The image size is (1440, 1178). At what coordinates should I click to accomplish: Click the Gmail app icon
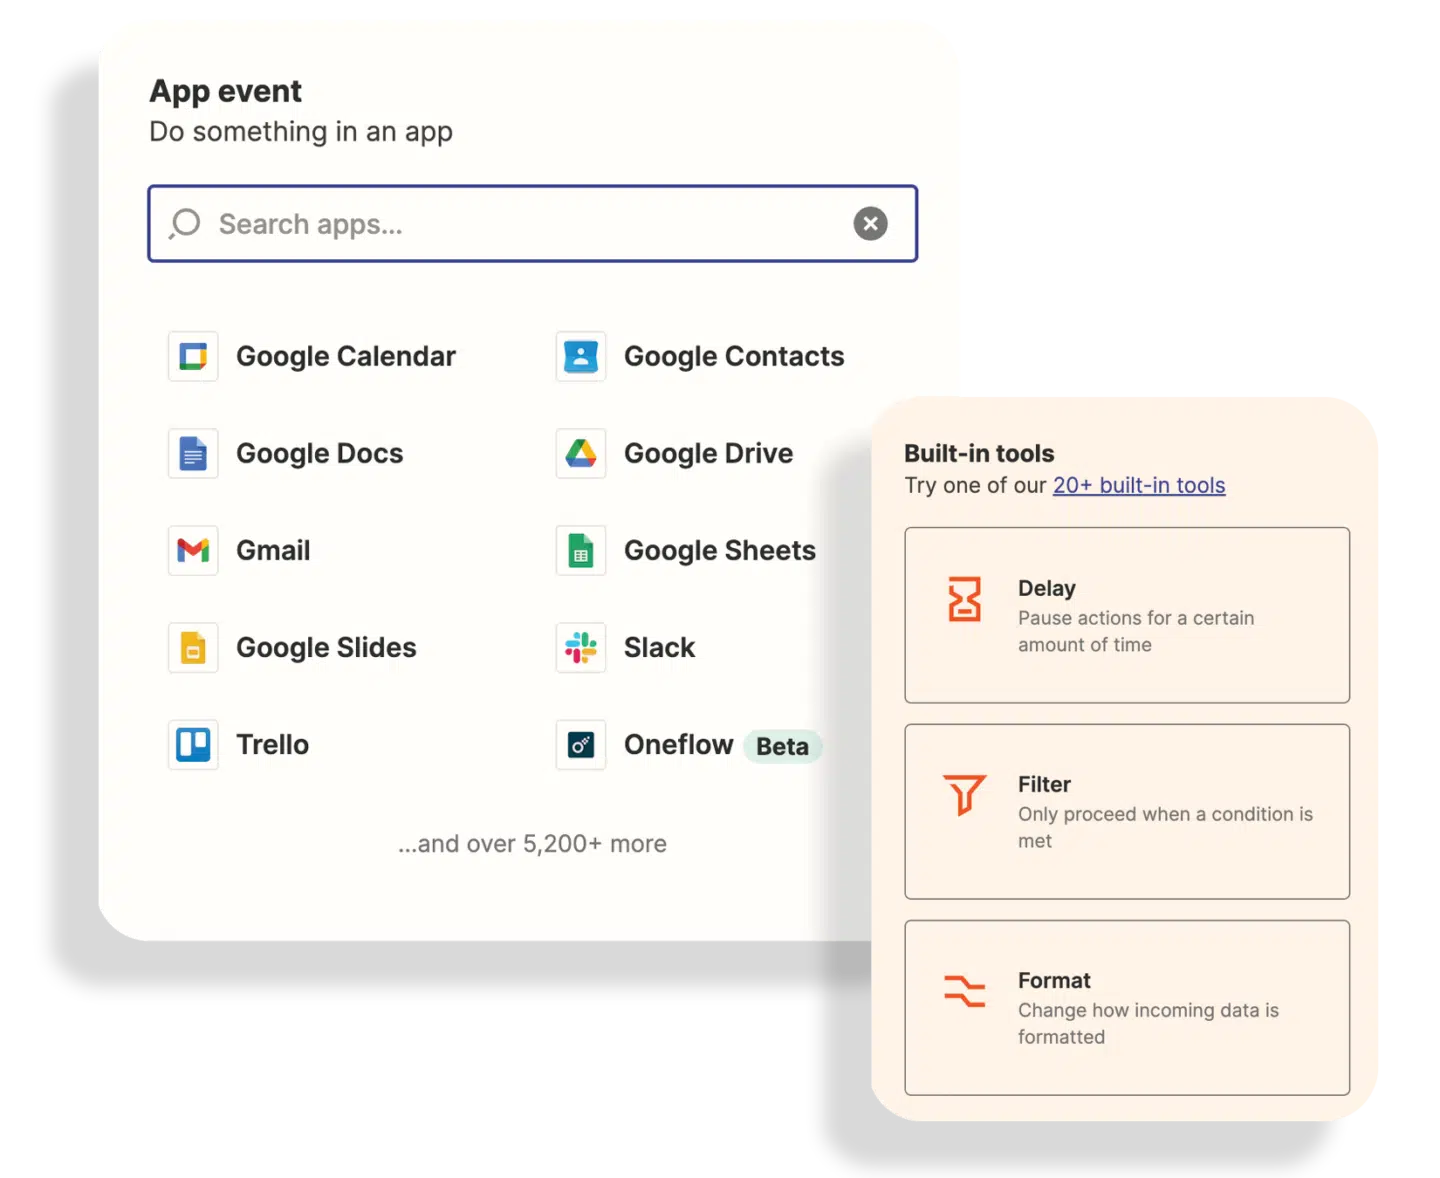(x=193, y=550)
